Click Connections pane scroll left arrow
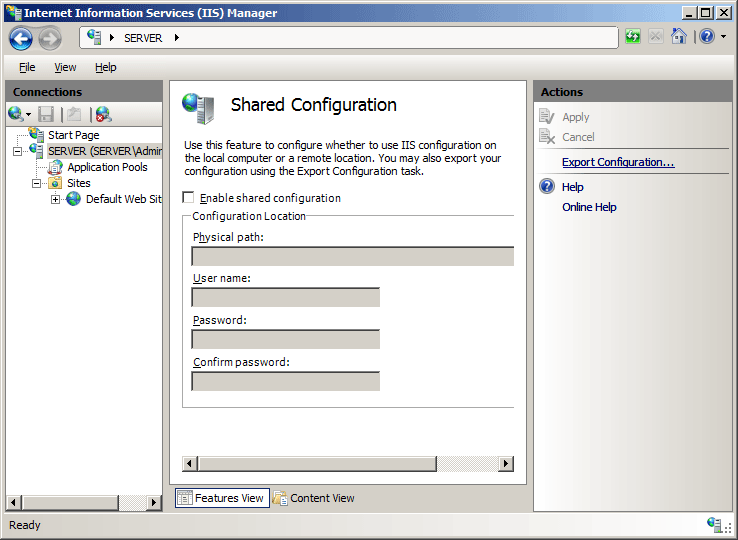 14,503
